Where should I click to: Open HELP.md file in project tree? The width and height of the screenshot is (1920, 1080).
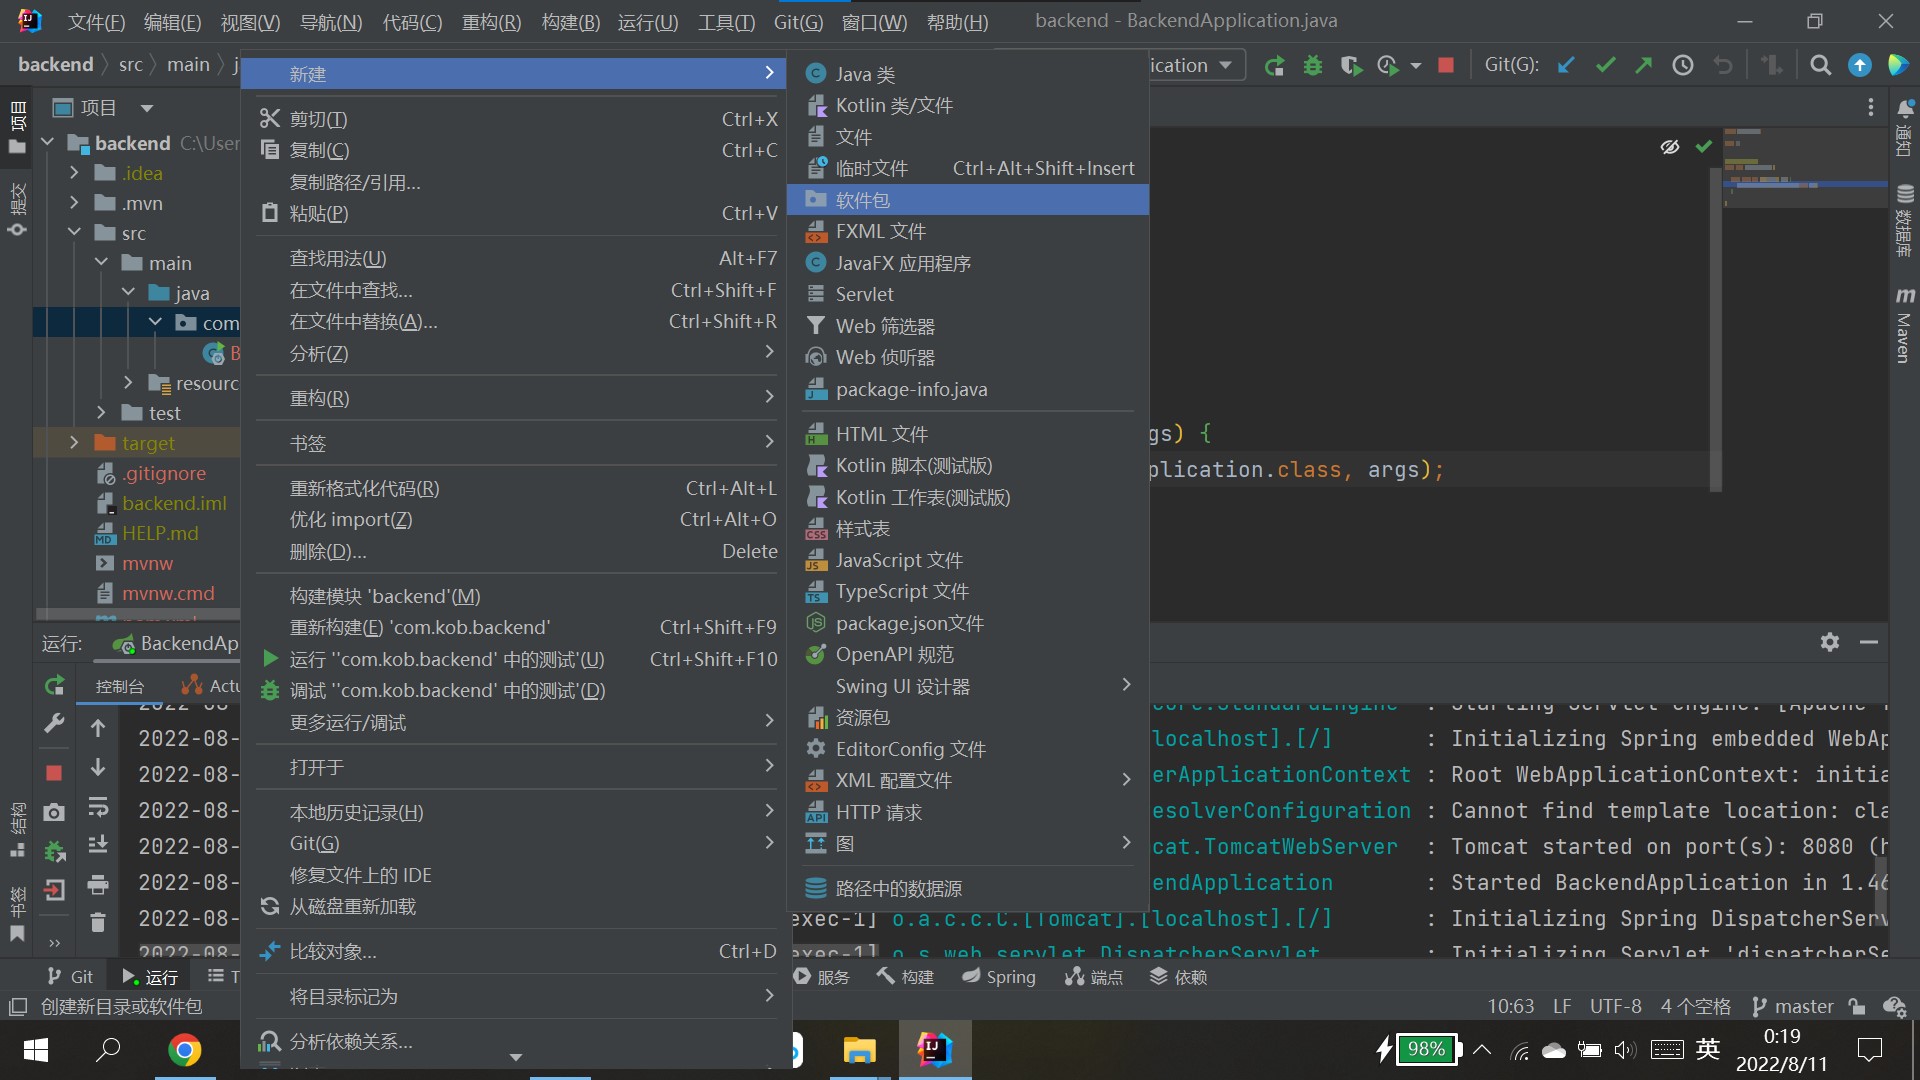[160, 533]
